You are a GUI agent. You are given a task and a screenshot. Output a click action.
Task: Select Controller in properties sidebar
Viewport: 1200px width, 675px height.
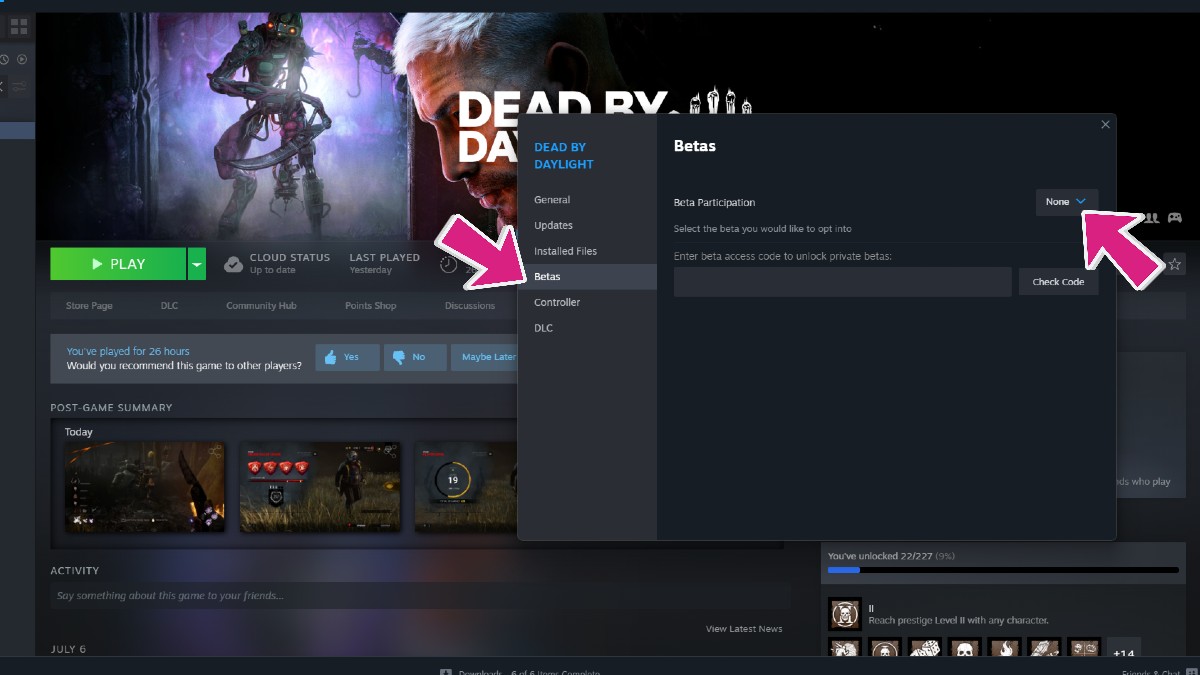coord(587,302)
